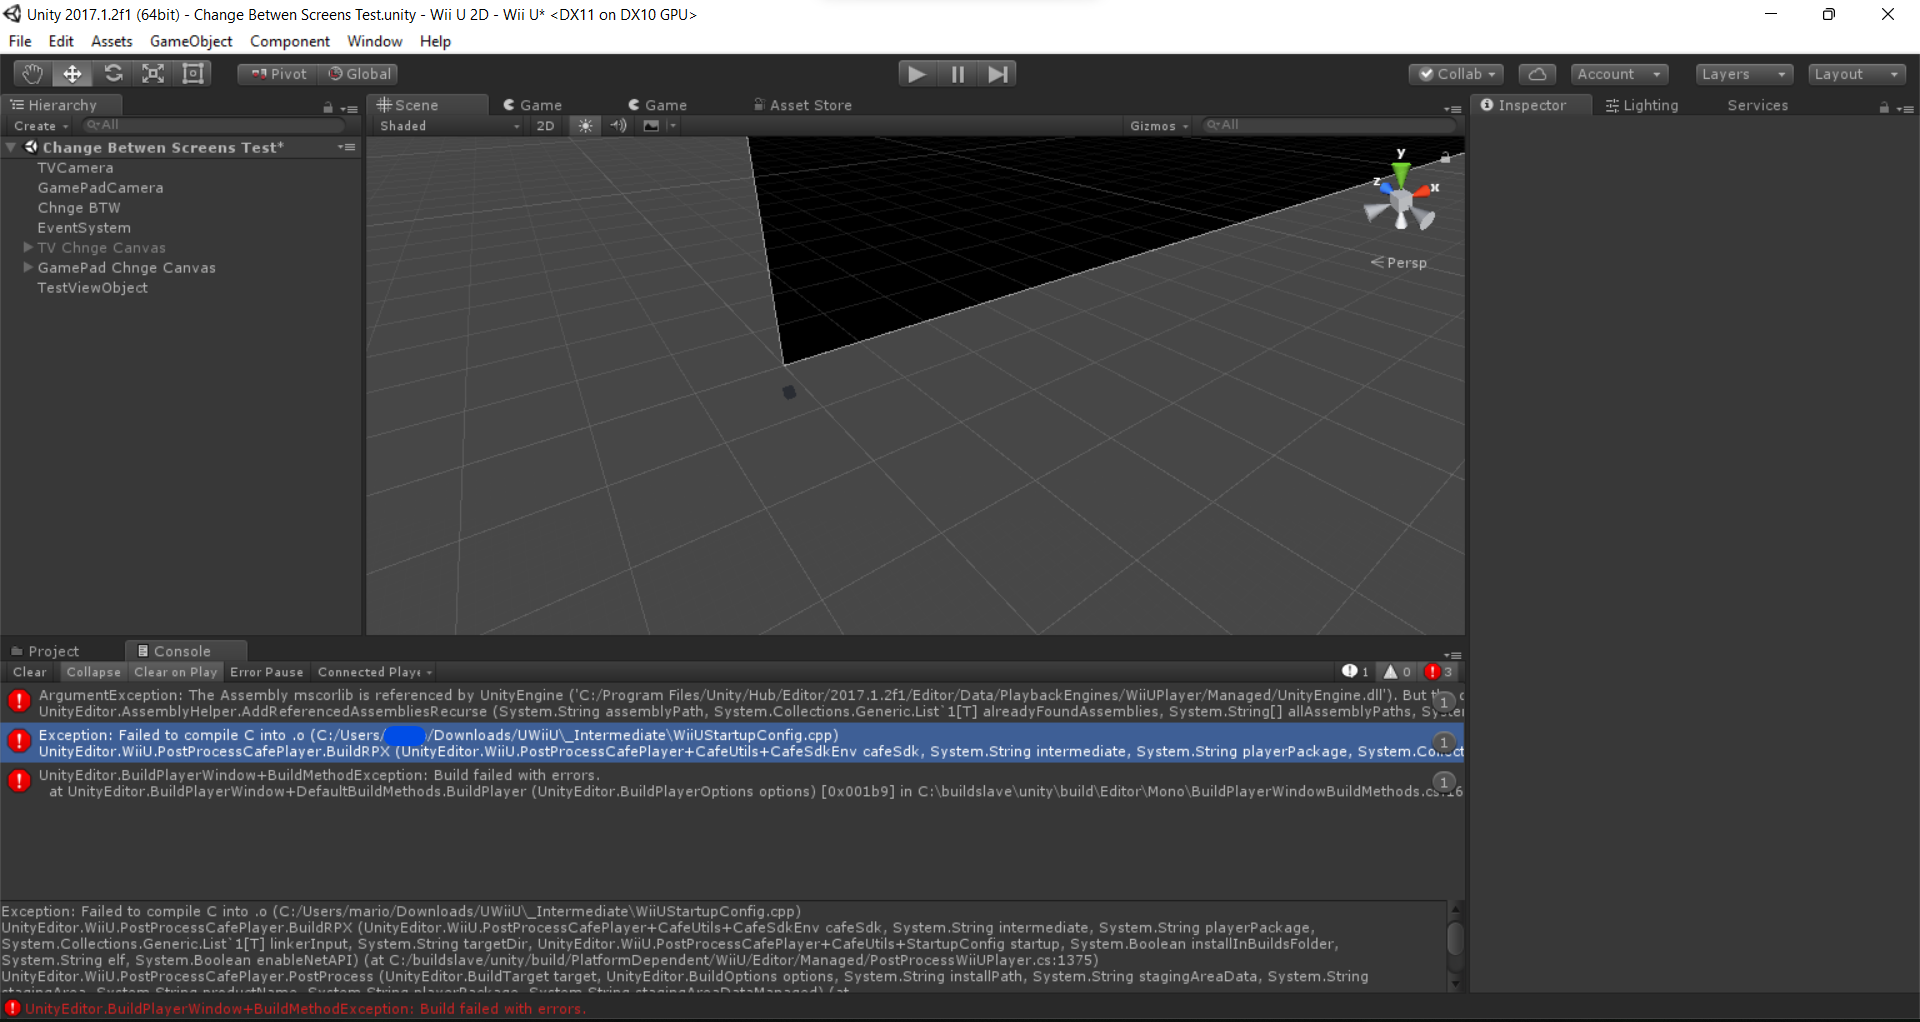The width and height of the screenshot is (1920, 1022).
Task: Lock the Inspector panel
Action: (1884, 107)
